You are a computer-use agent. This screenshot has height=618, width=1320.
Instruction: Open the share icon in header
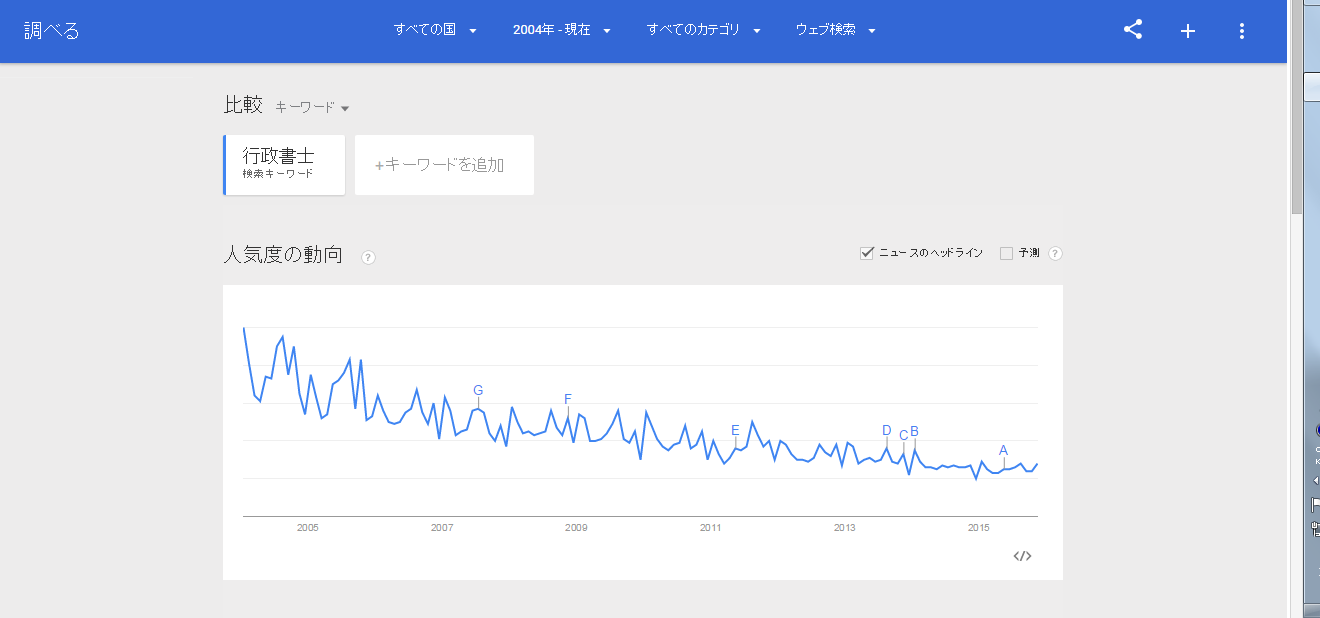pos(1133,30)
